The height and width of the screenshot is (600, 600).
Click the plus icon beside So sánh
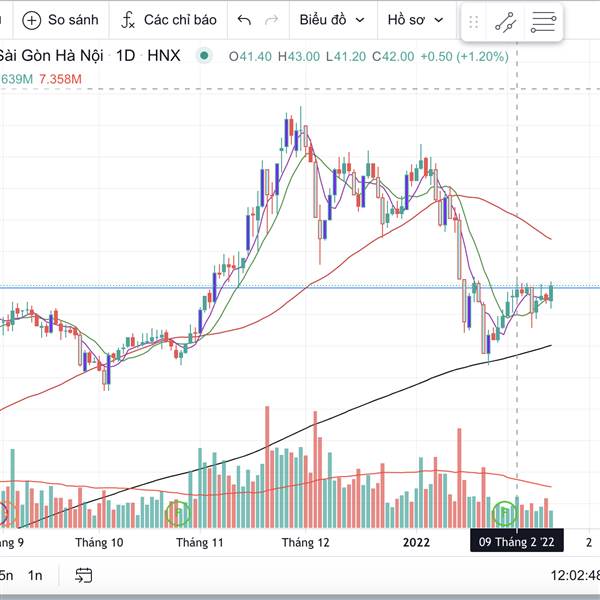point(31,20)
